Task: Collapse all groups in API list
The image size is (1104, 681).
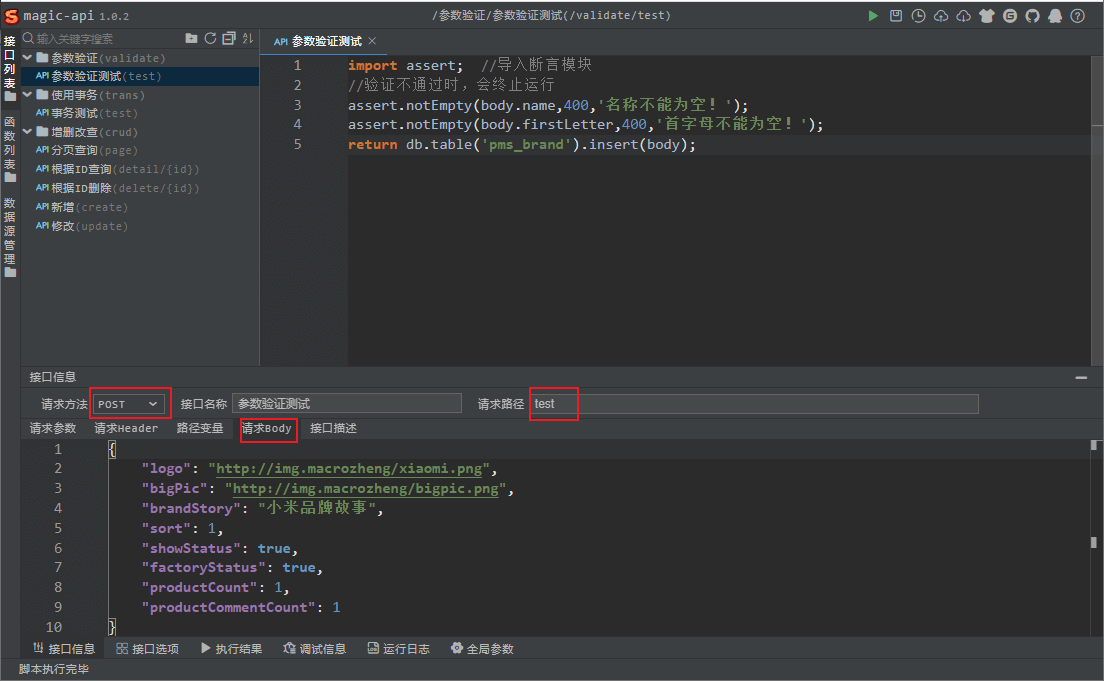Action: (229, 38)
